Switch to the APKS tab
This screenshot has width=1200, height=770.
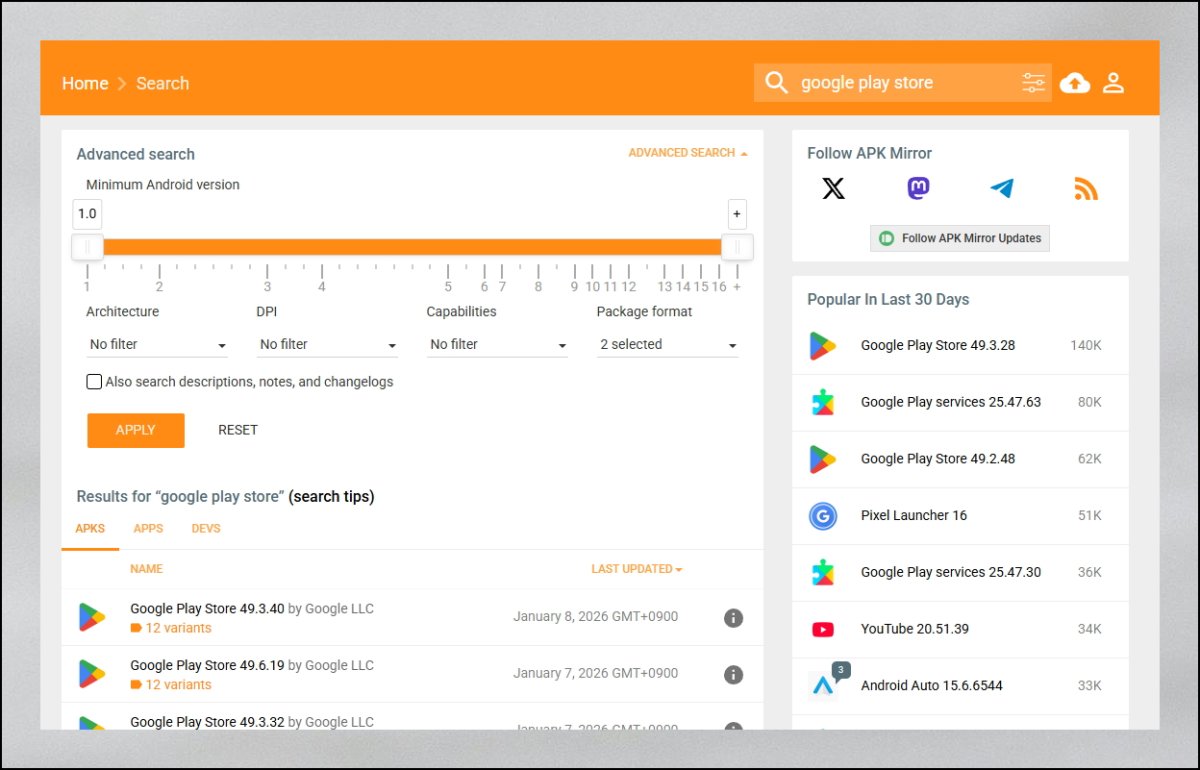(x=90, y=528)
